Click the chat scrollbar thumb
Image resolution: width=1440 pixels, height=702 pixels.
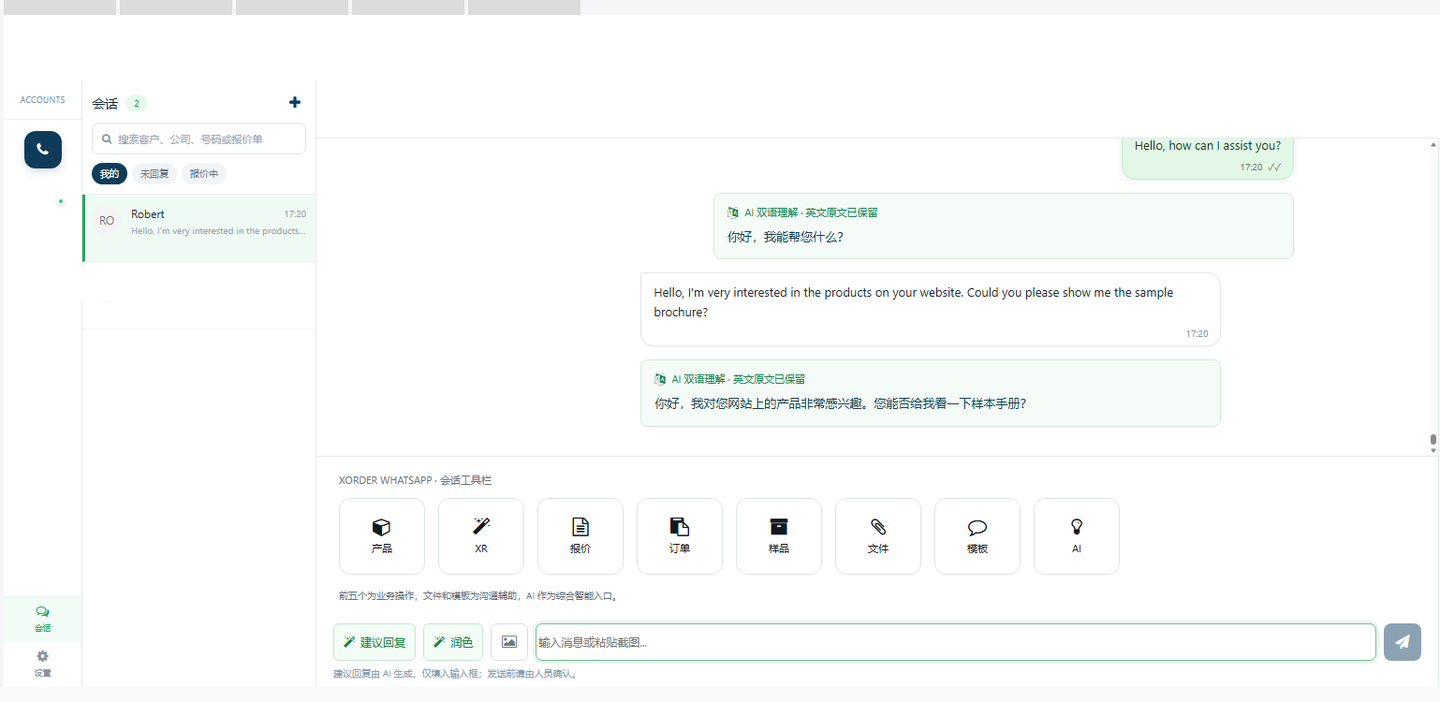point(1433,439)
